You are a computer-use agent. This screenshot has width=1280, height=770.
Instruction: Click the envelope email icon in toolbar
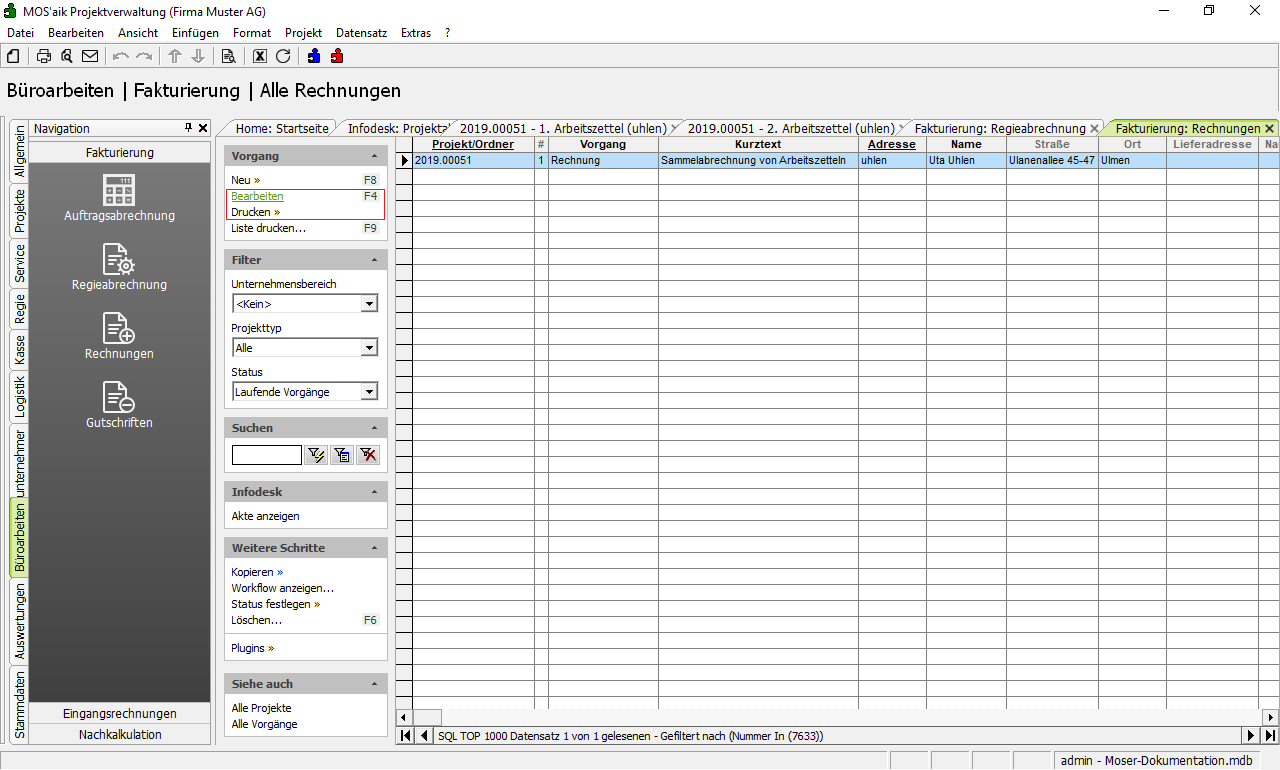[x=90, y=56]
